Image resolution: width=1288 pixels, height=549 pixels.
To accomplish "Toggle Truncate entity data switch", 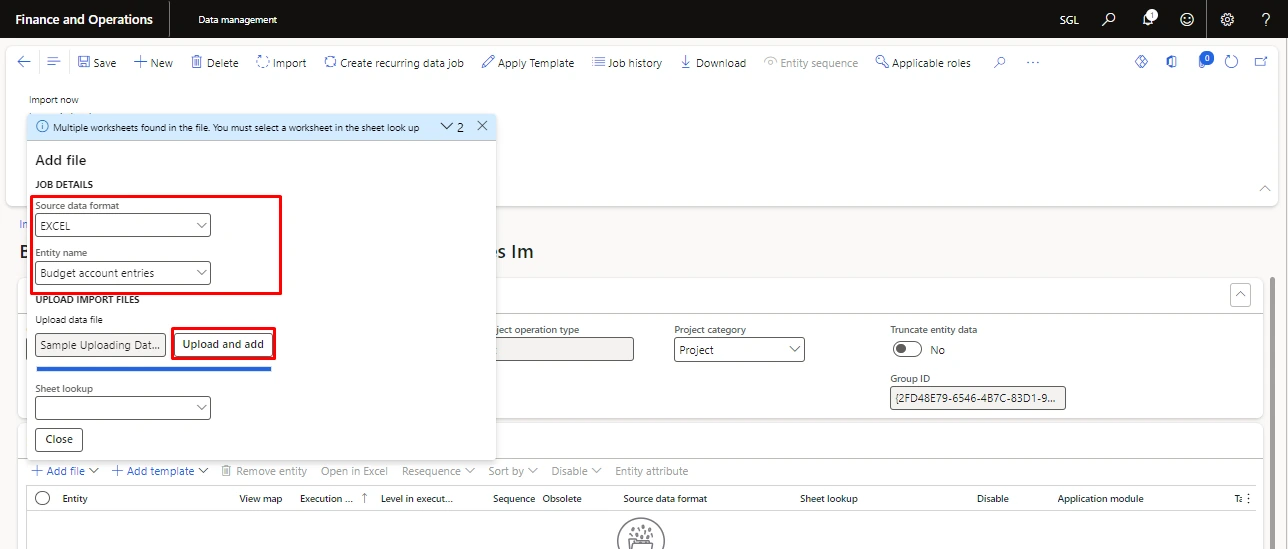I will (x=908, y=350).
